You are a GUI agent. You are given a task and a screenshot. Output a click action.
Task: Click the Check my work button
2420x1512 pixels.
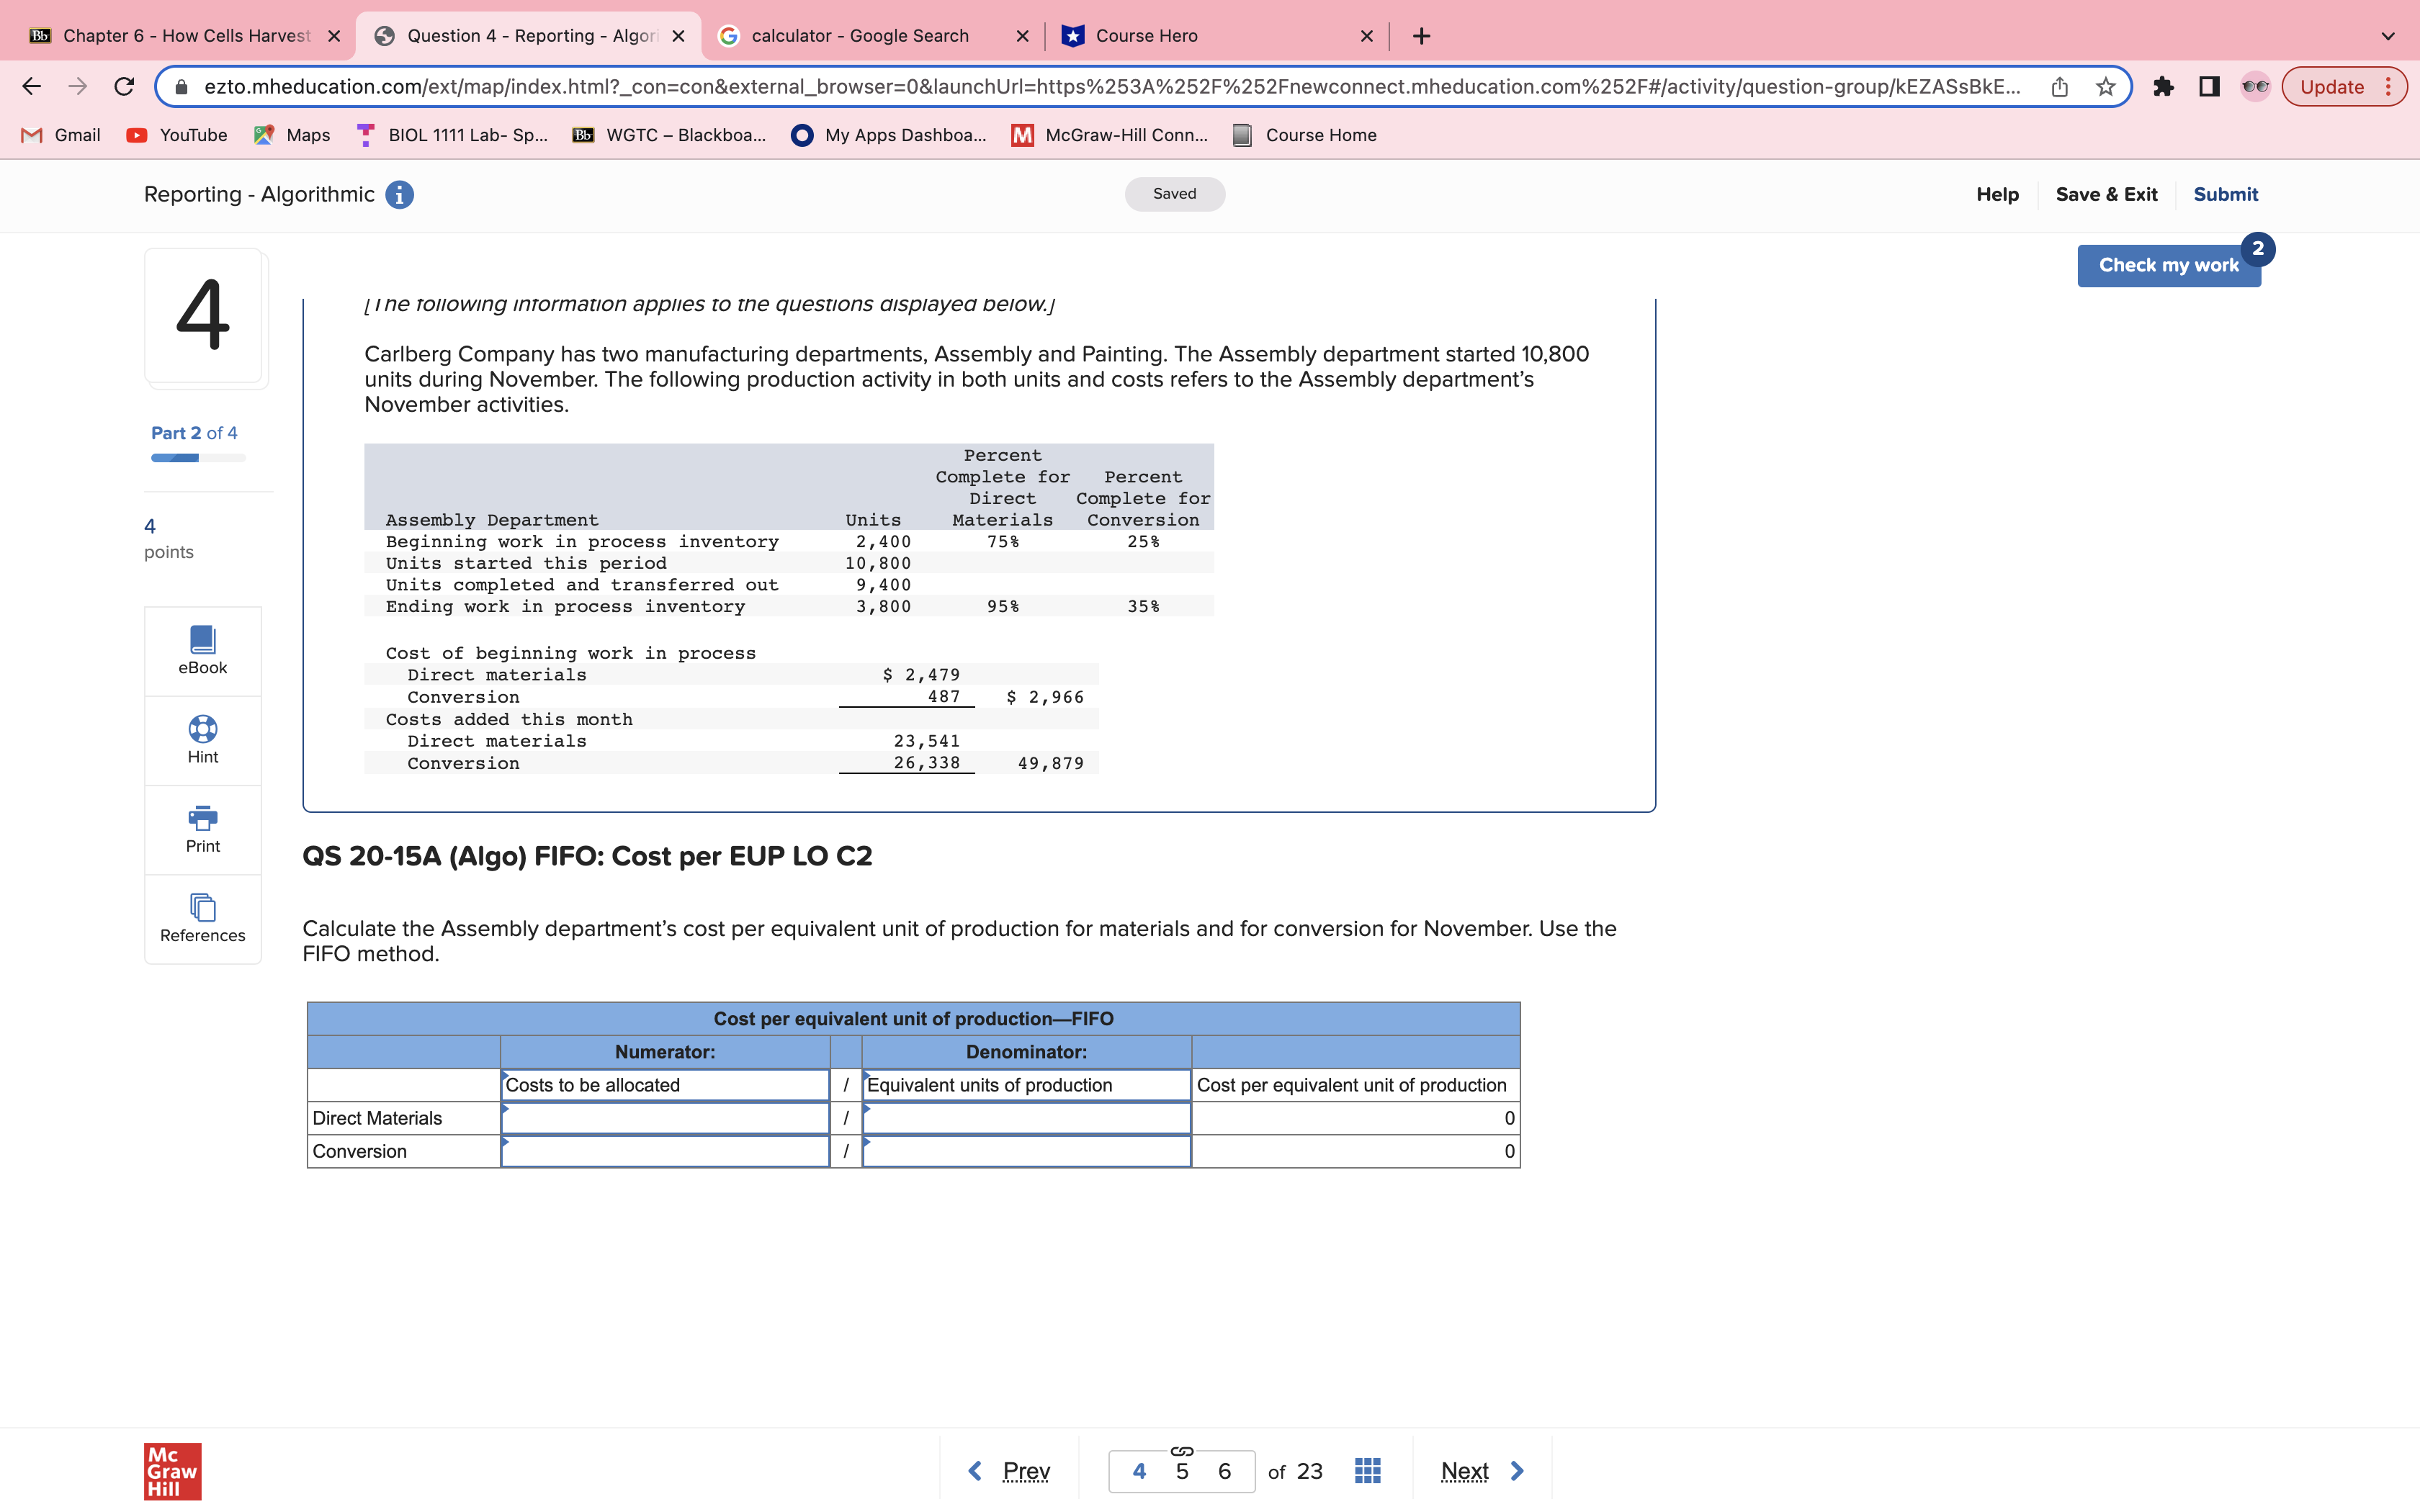pyautogui.click(x=2168, y=265)
